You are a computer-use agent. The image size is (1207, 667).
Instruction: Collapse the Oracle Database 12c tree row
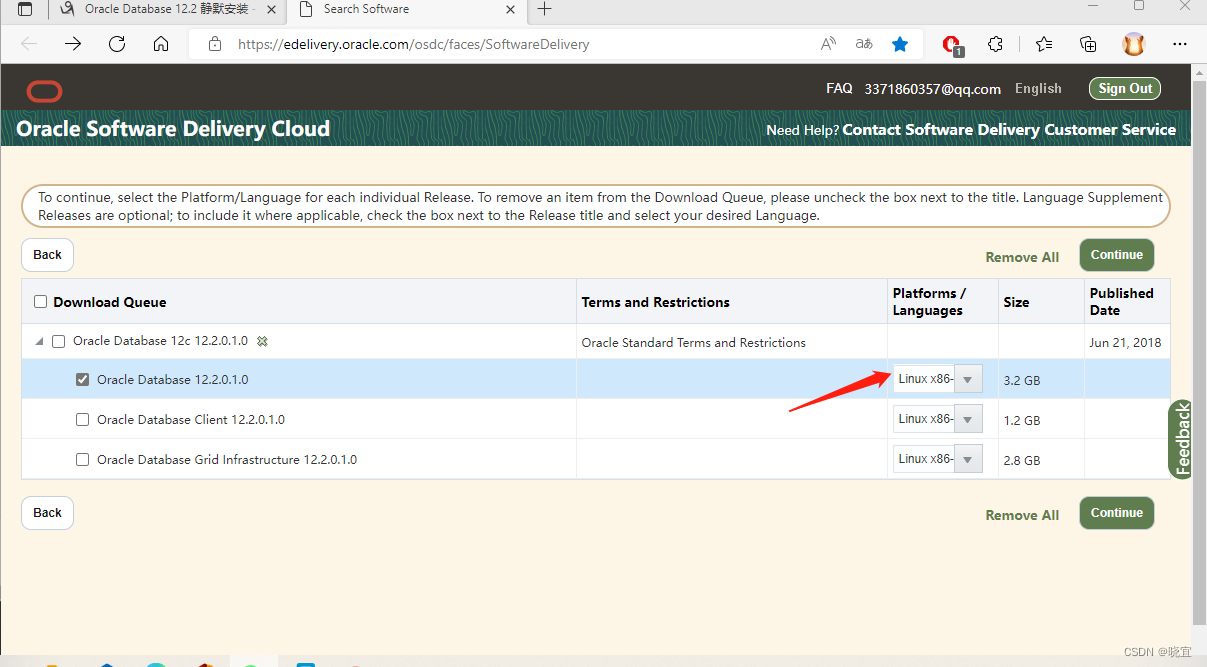40,342
